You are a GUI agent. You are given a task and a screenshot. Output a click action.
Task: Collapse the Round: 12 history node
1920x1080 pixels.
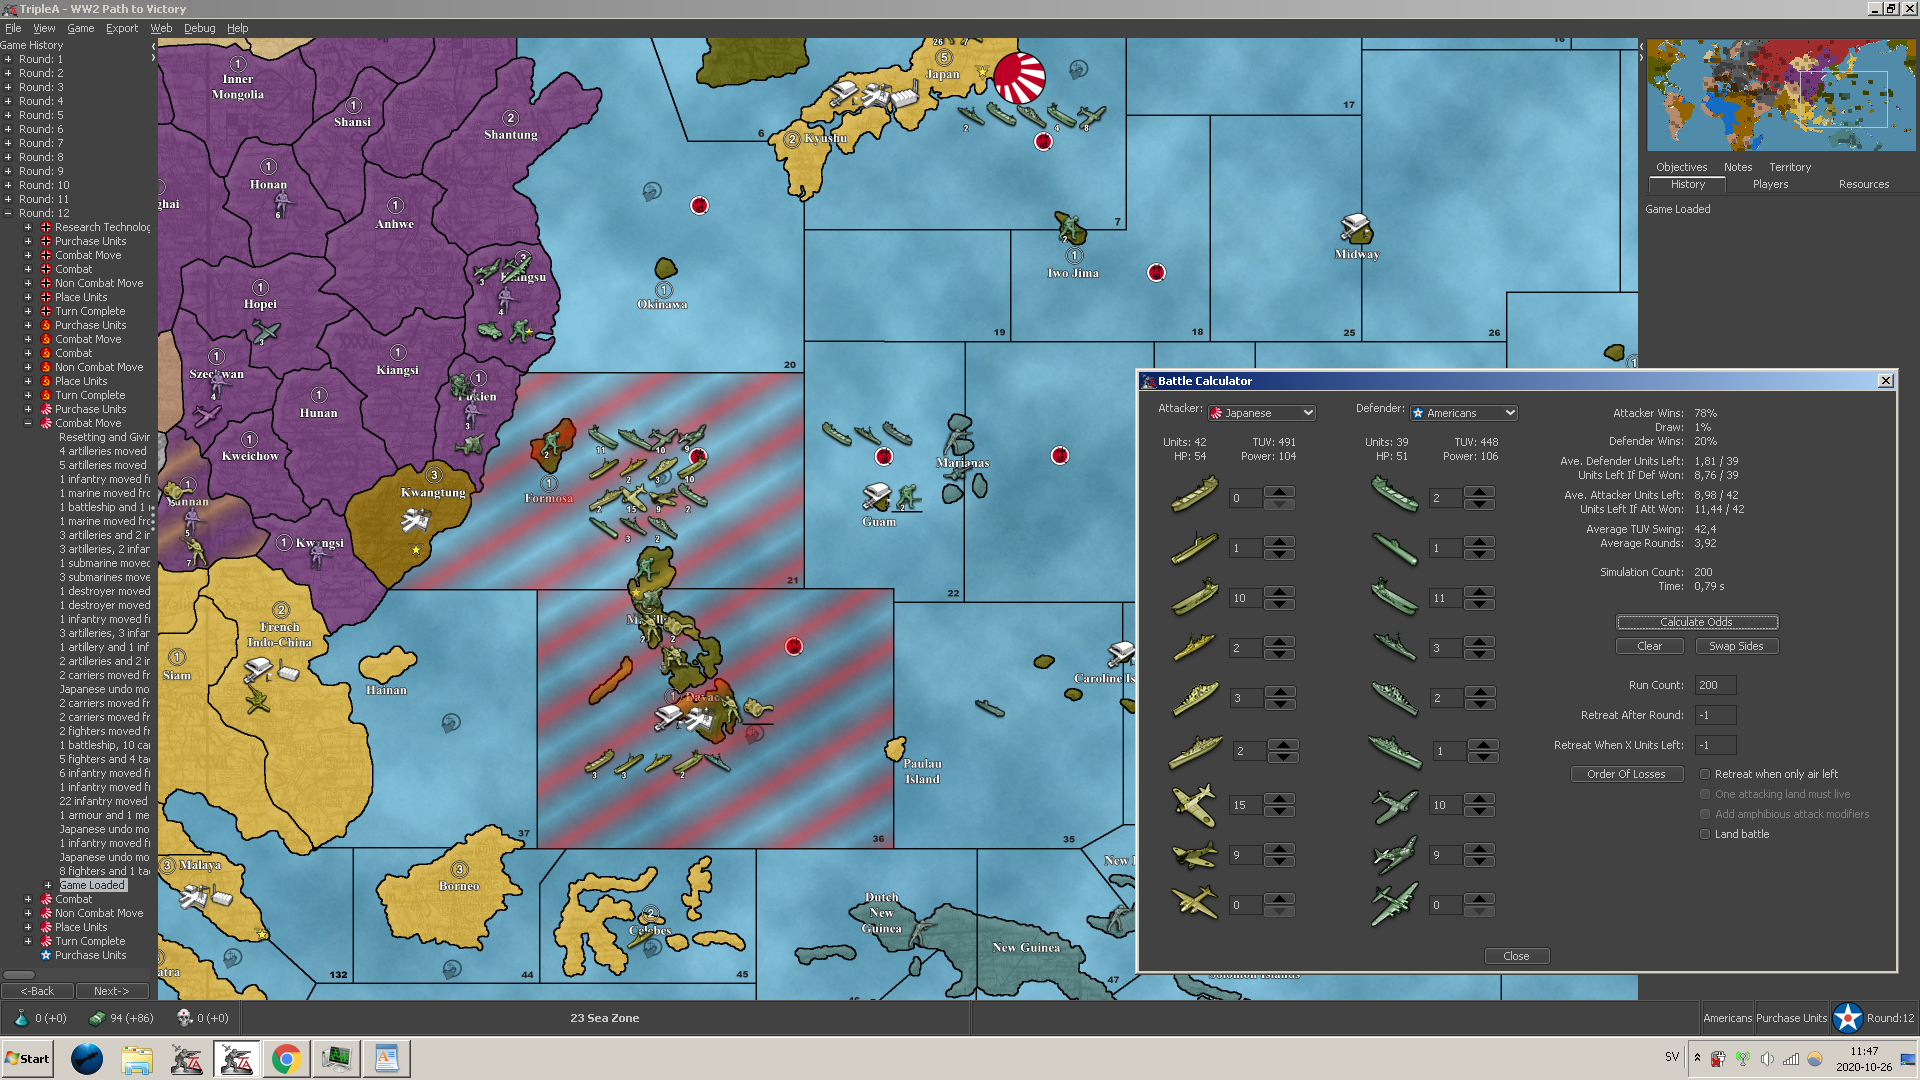point(8,213)
